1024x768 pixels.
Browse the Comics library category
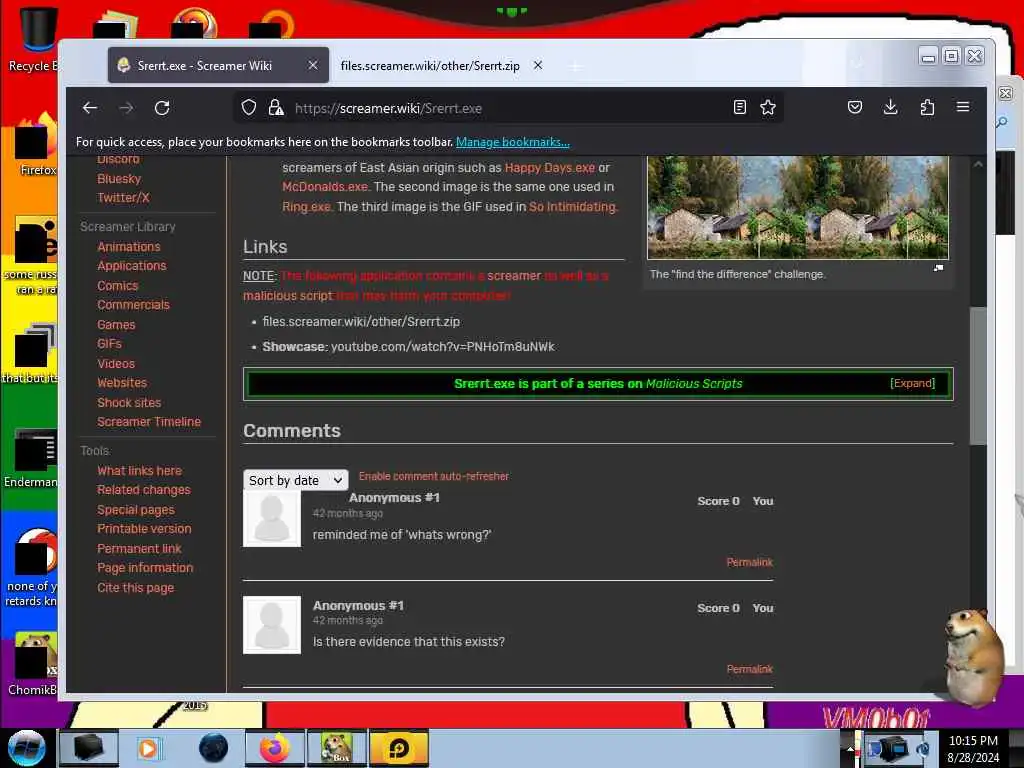pos(118,286)
